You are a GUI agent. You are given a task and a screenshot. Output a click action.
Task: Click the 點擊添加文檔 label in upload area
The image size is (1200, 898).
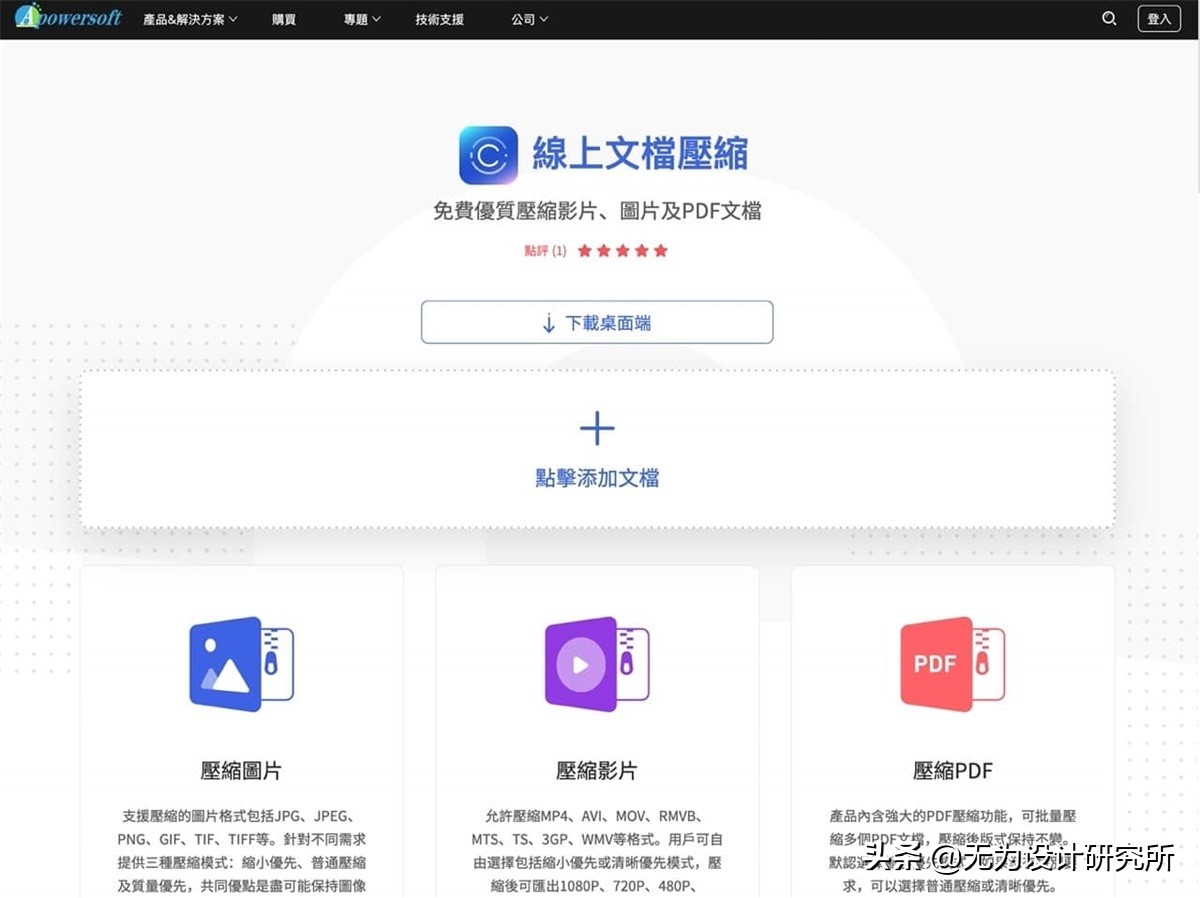[x=597, y=478]
